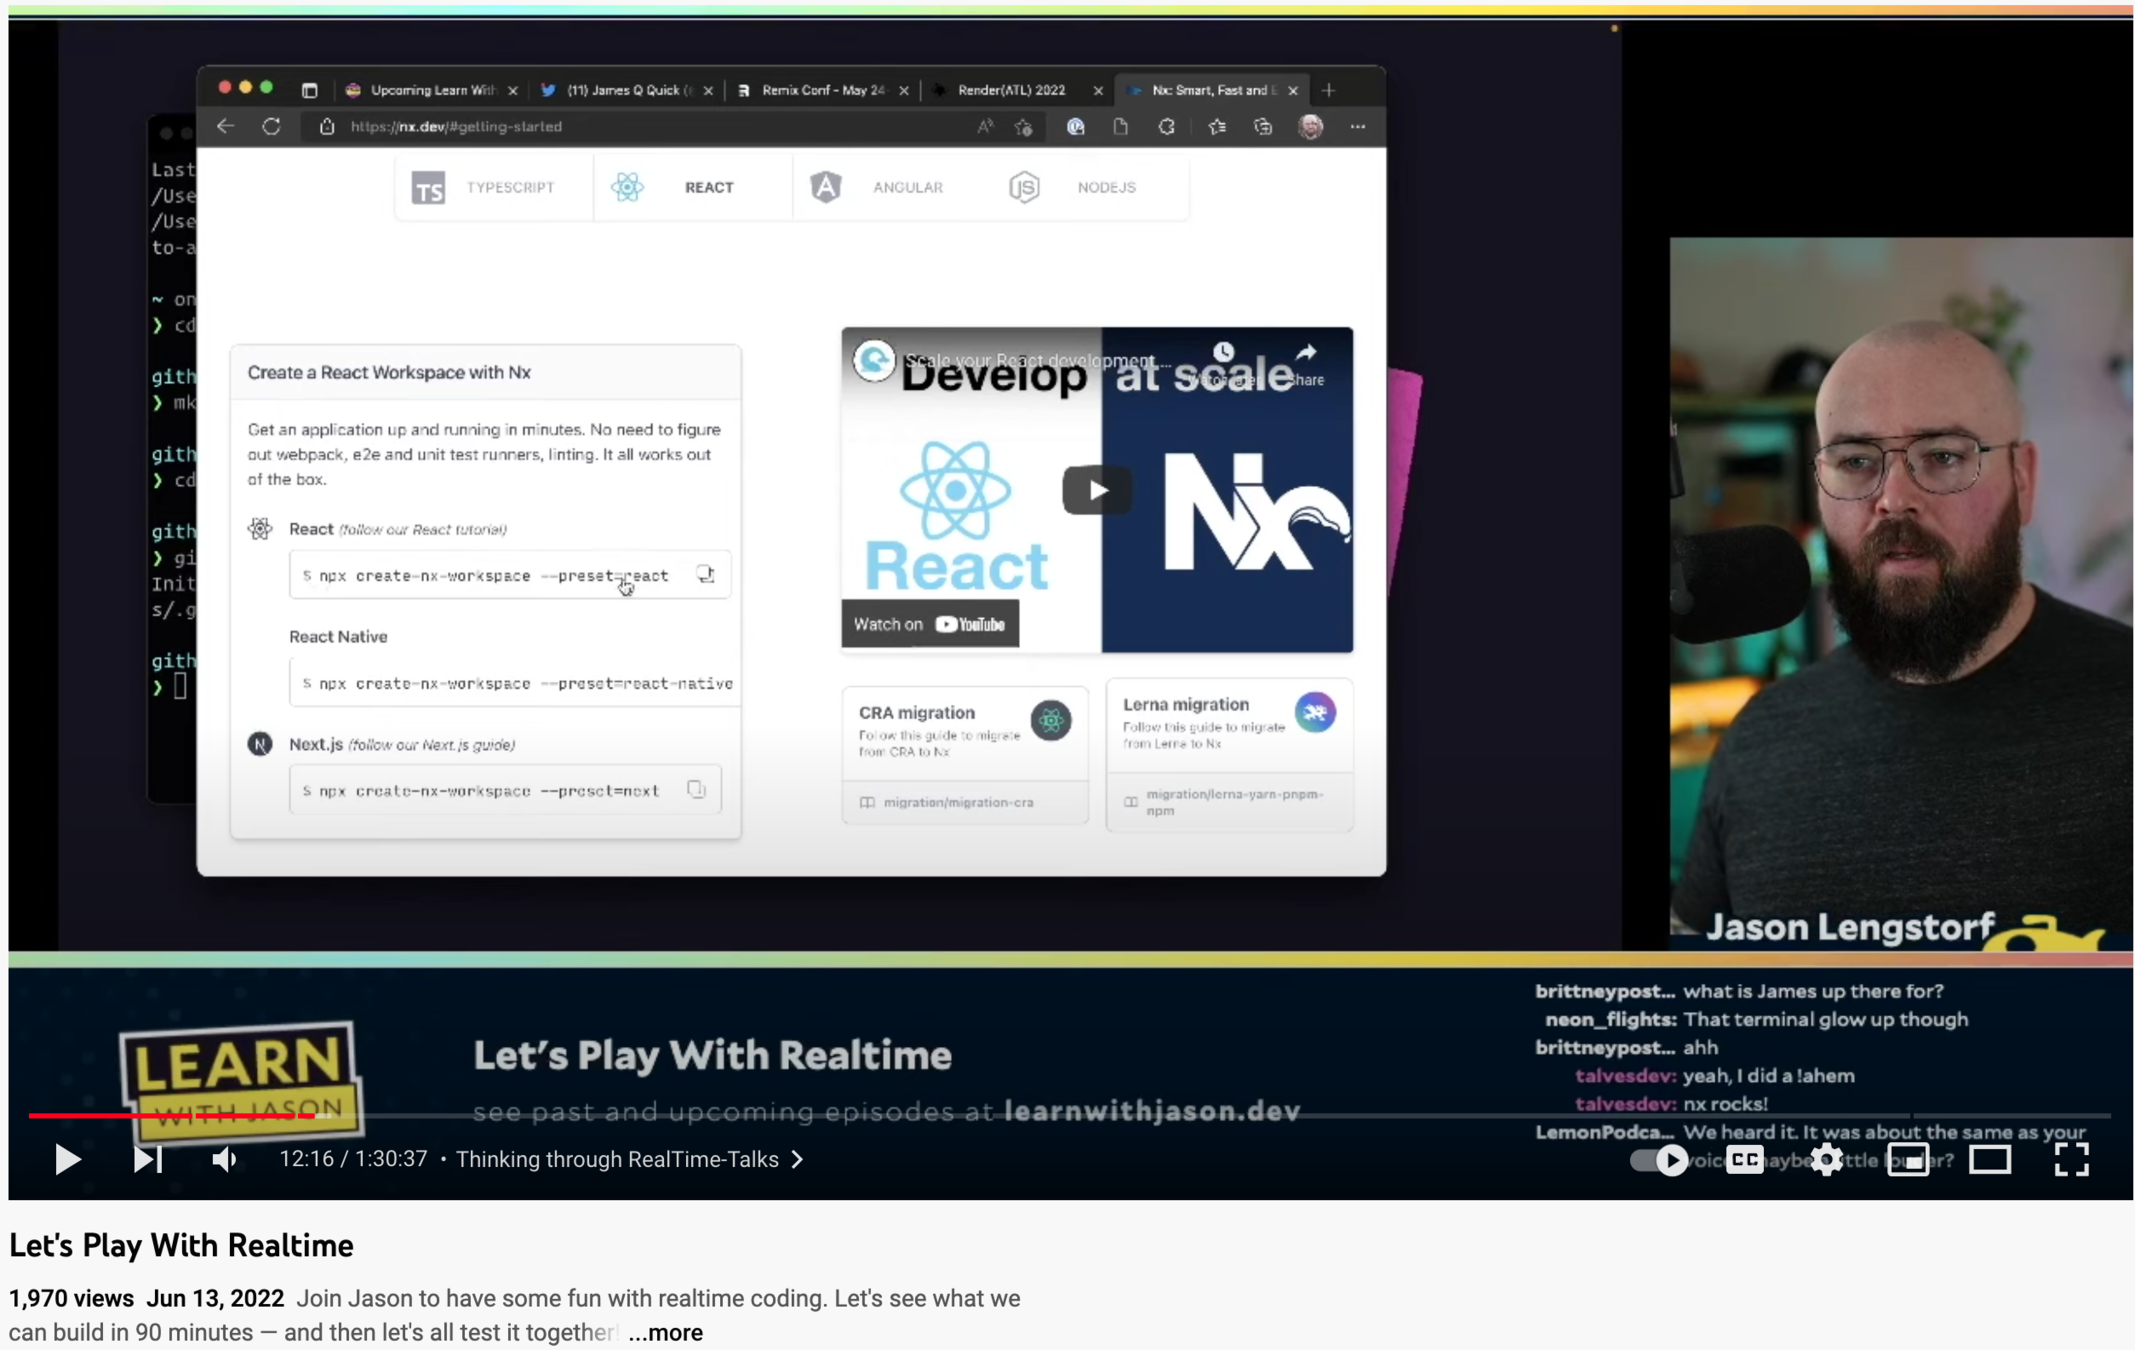Turn on closed captions
2135x1350 pixels.
pos(1744,1159)
